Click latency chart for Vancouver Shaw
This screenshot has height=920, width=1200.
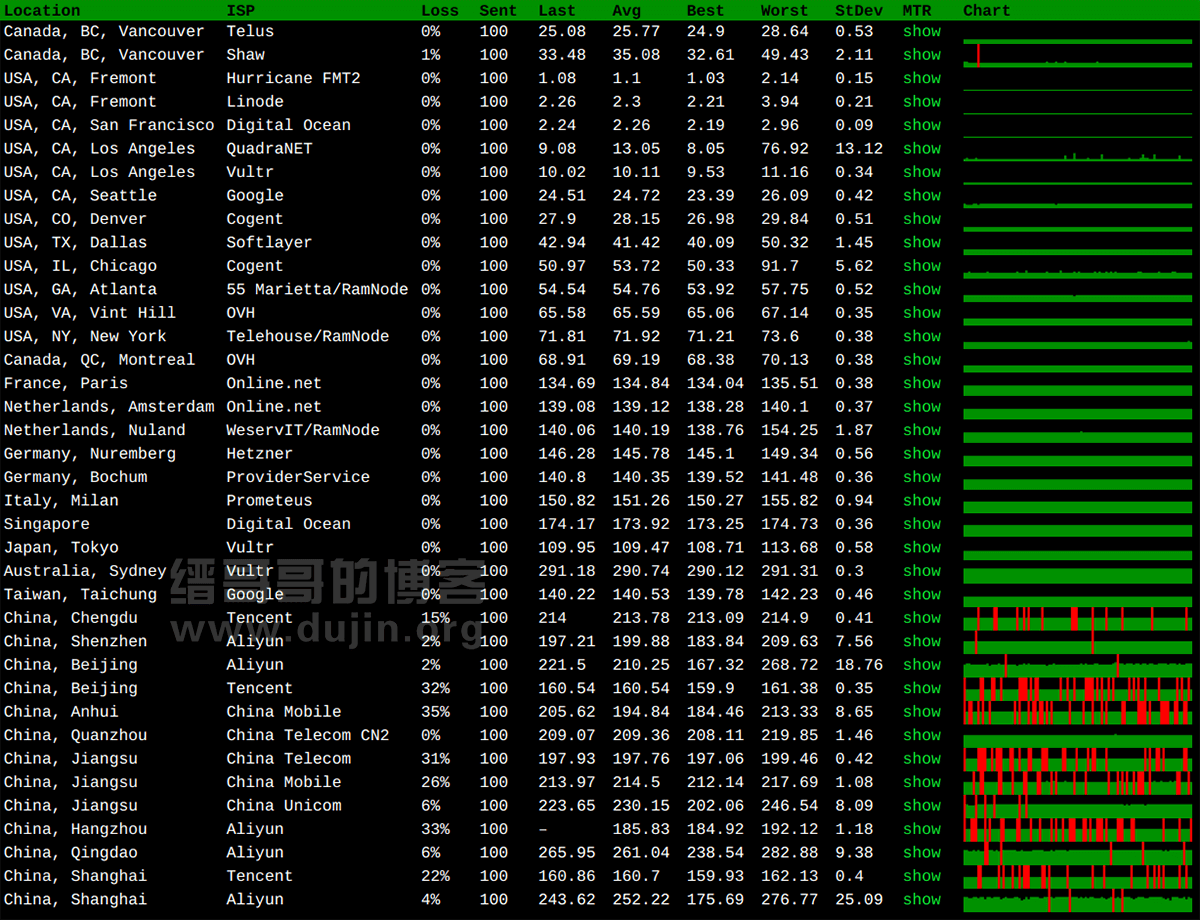coord(1078,55)
